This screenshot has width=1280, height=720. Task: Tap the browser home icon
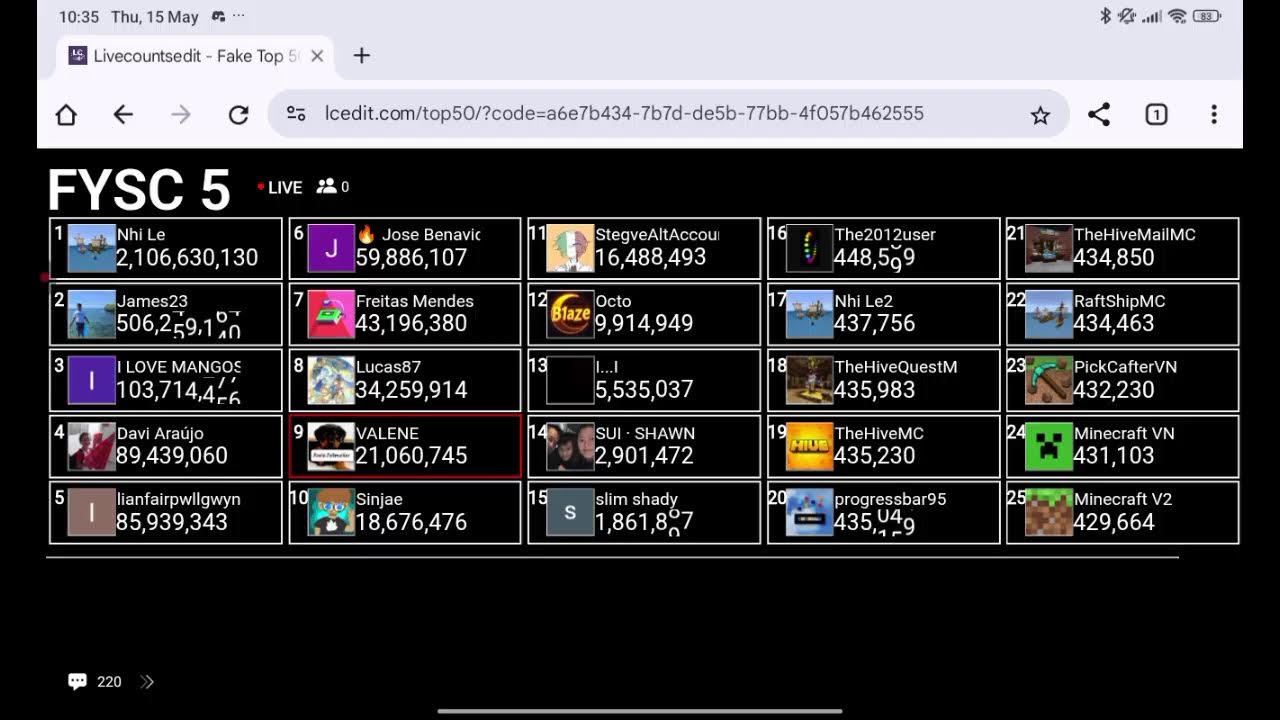(66, 114)
